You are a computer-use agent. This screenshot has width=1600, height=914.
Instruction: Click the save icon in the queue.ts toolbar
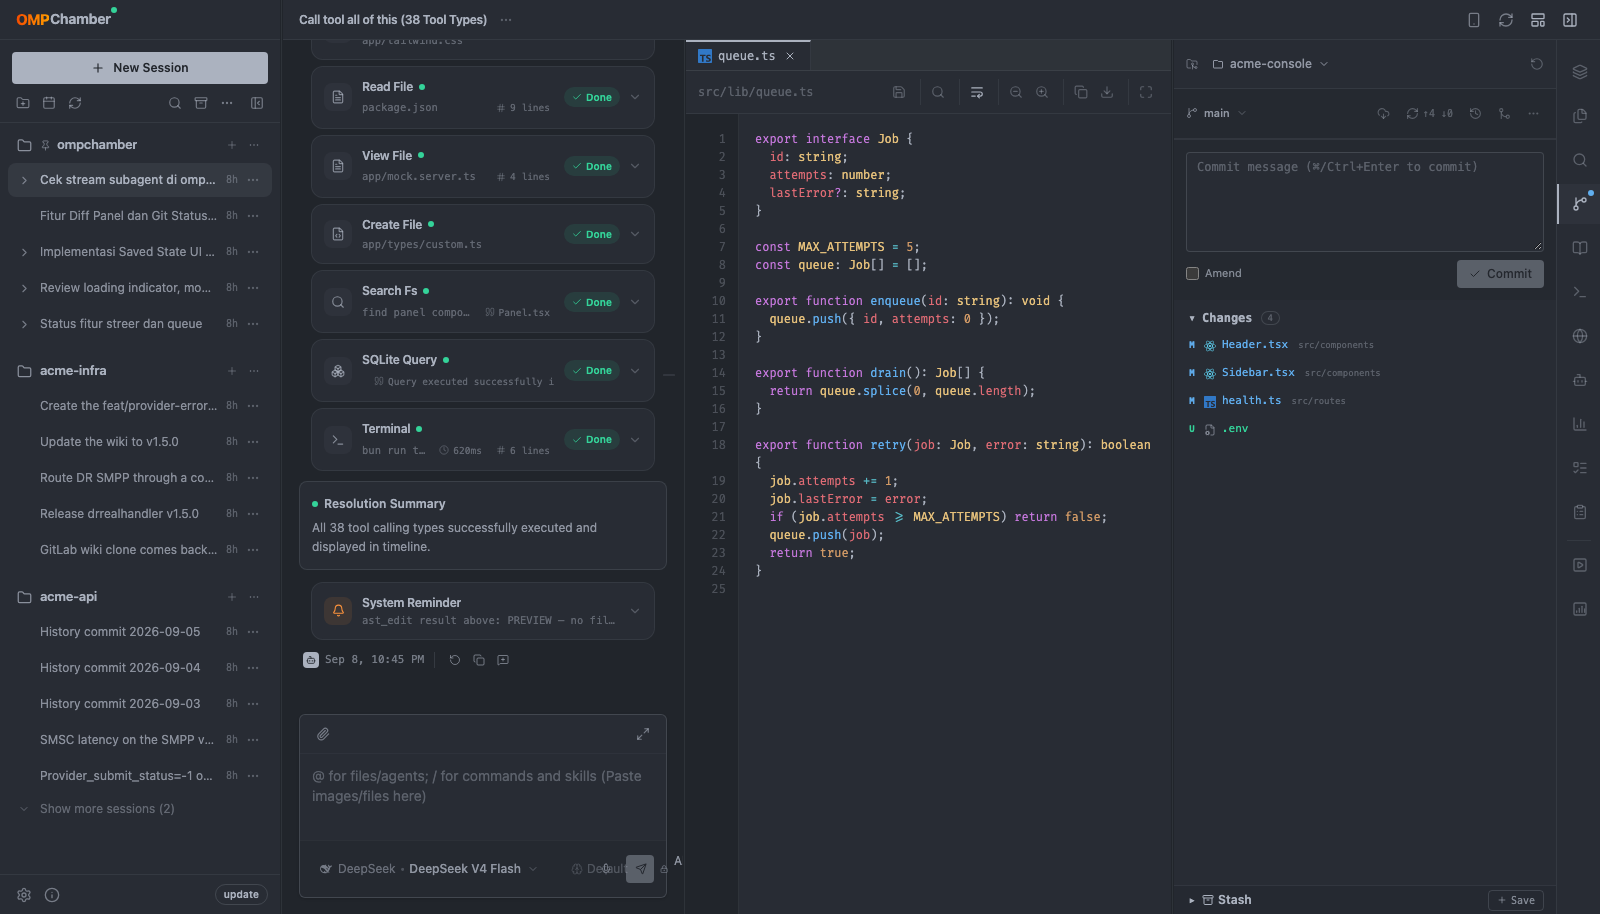899,92
